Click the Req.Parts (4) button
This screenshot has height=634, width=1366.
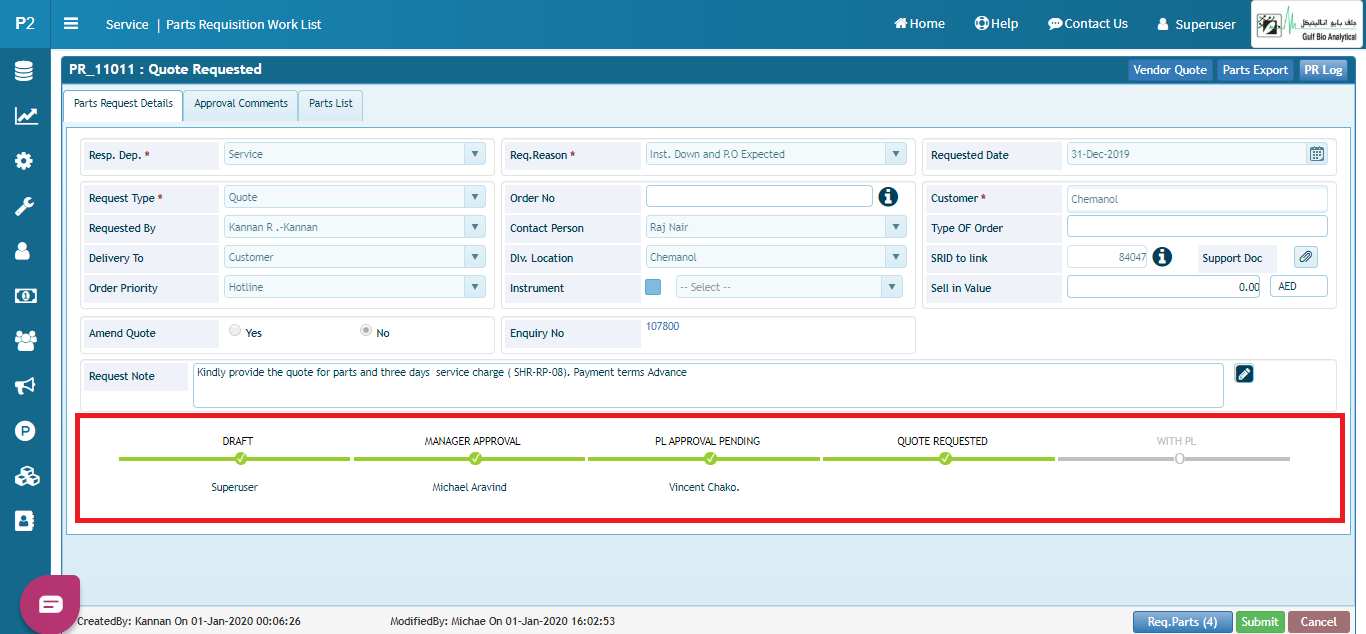pyautogui.click(x=1182, y=622)
